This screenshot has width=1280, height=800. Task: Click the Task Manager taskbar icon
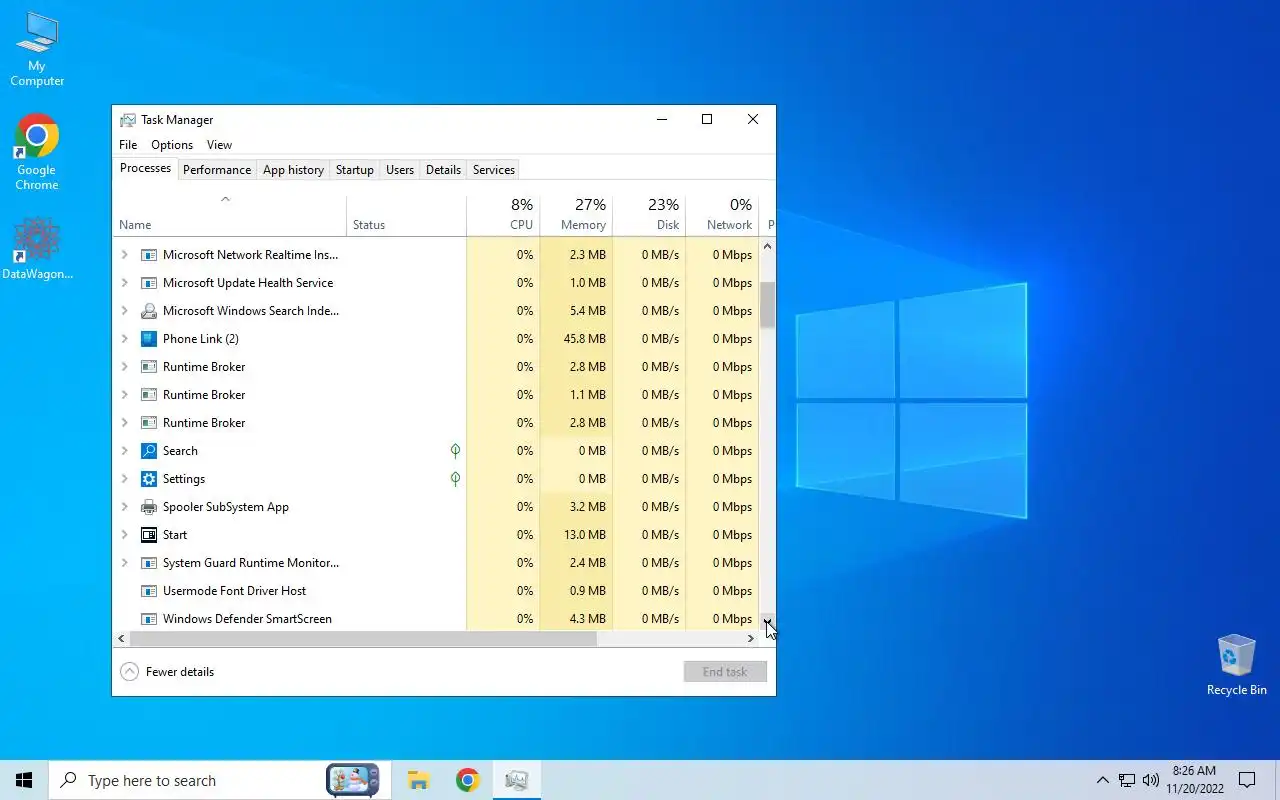[x=517, y=780]
